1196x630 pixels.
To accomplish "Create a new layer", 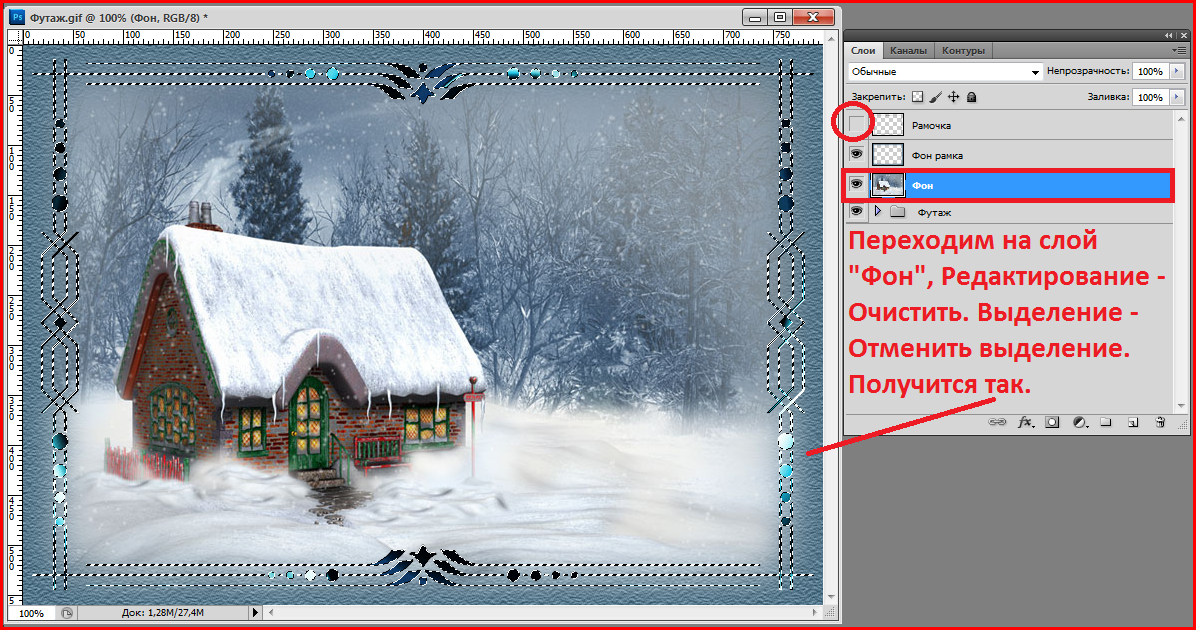I will 1133,422.
